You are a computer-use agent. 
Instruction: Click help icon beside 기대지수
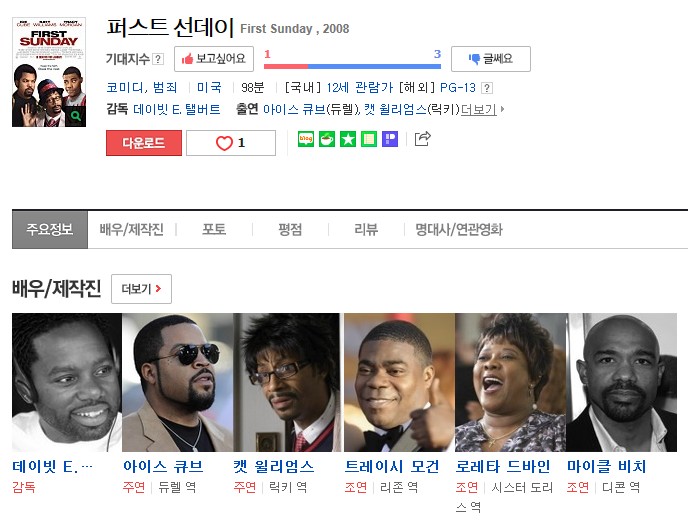click(x=158, y=59)
